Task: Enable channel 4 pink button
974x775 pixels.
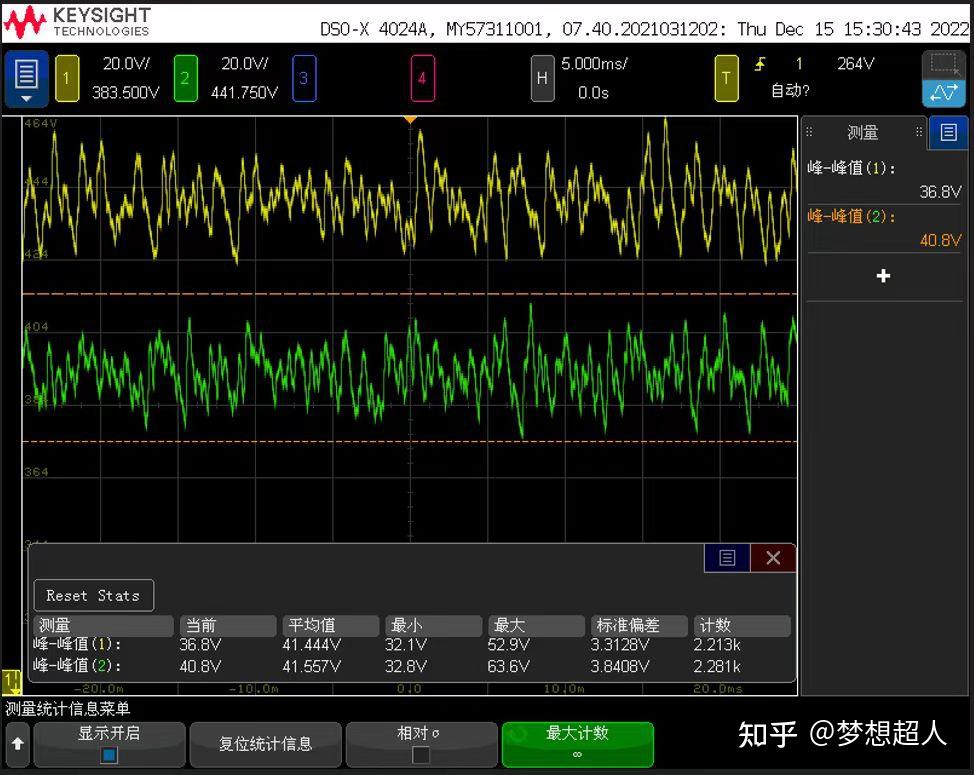Action: (x=422, y=78)
